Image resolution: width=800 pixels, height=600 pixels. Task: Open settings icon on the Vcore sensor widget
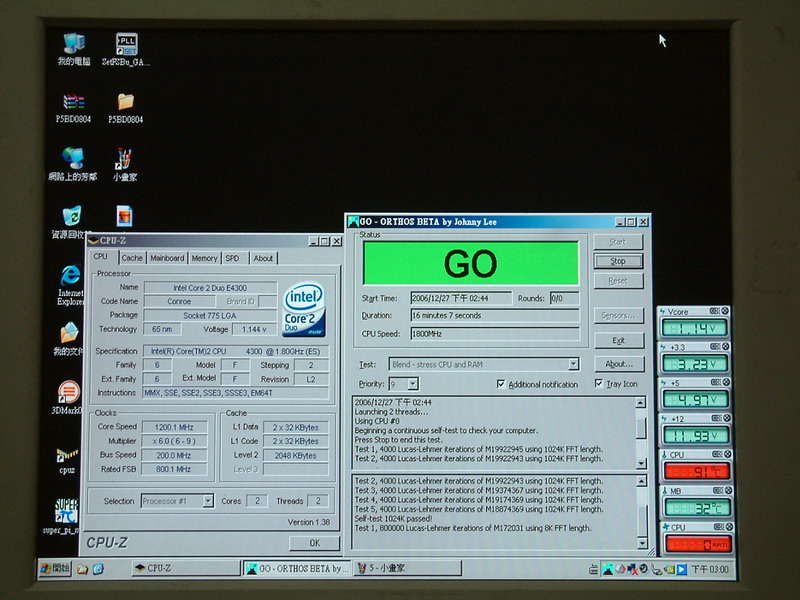tap(715, 311)
